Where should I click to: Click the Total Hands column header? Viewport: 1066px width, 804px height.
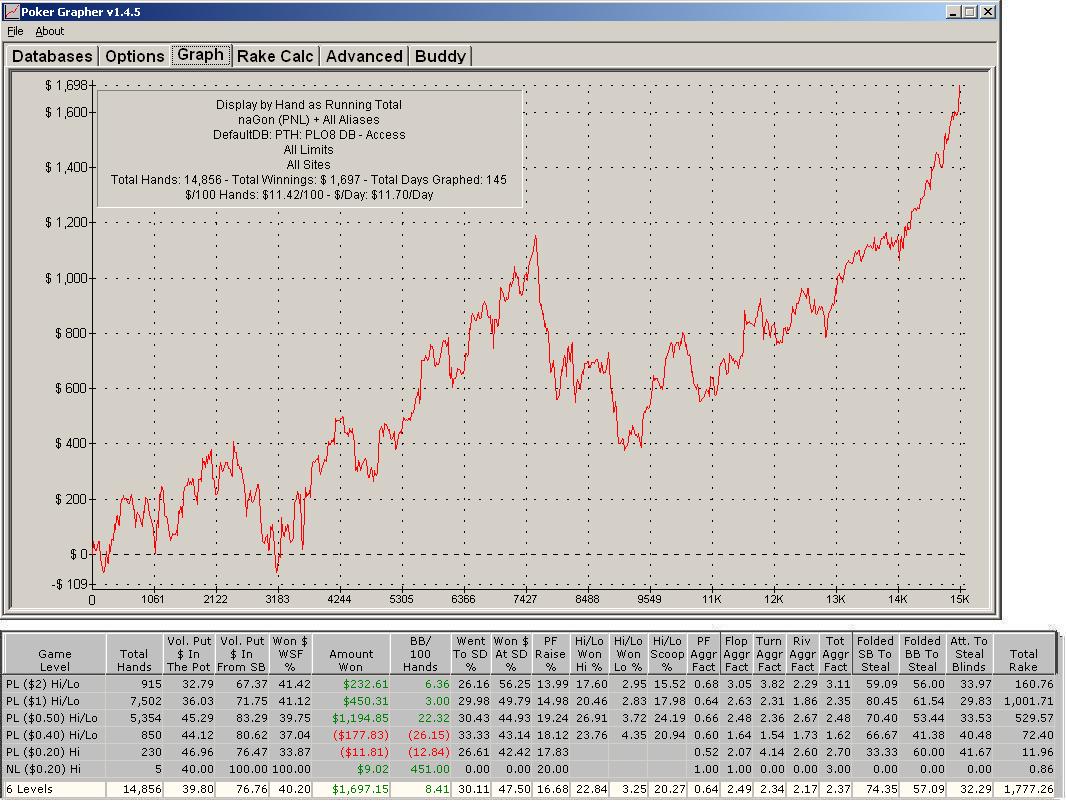click(134, 654)
